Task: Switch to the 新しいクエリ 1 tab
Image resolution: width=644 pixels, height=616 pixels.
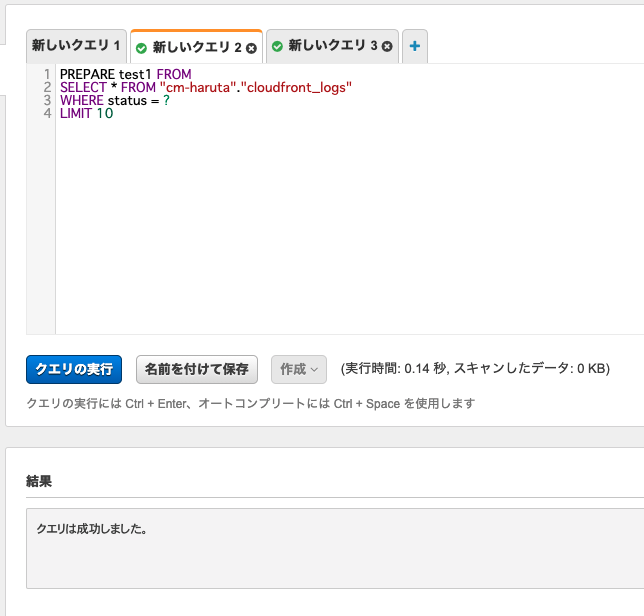Action: point(76,46)
